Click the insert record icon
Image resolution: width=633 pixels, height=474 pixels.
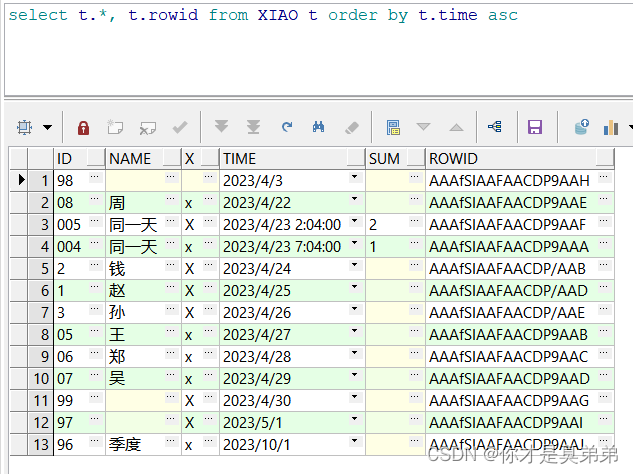[115, 128]
